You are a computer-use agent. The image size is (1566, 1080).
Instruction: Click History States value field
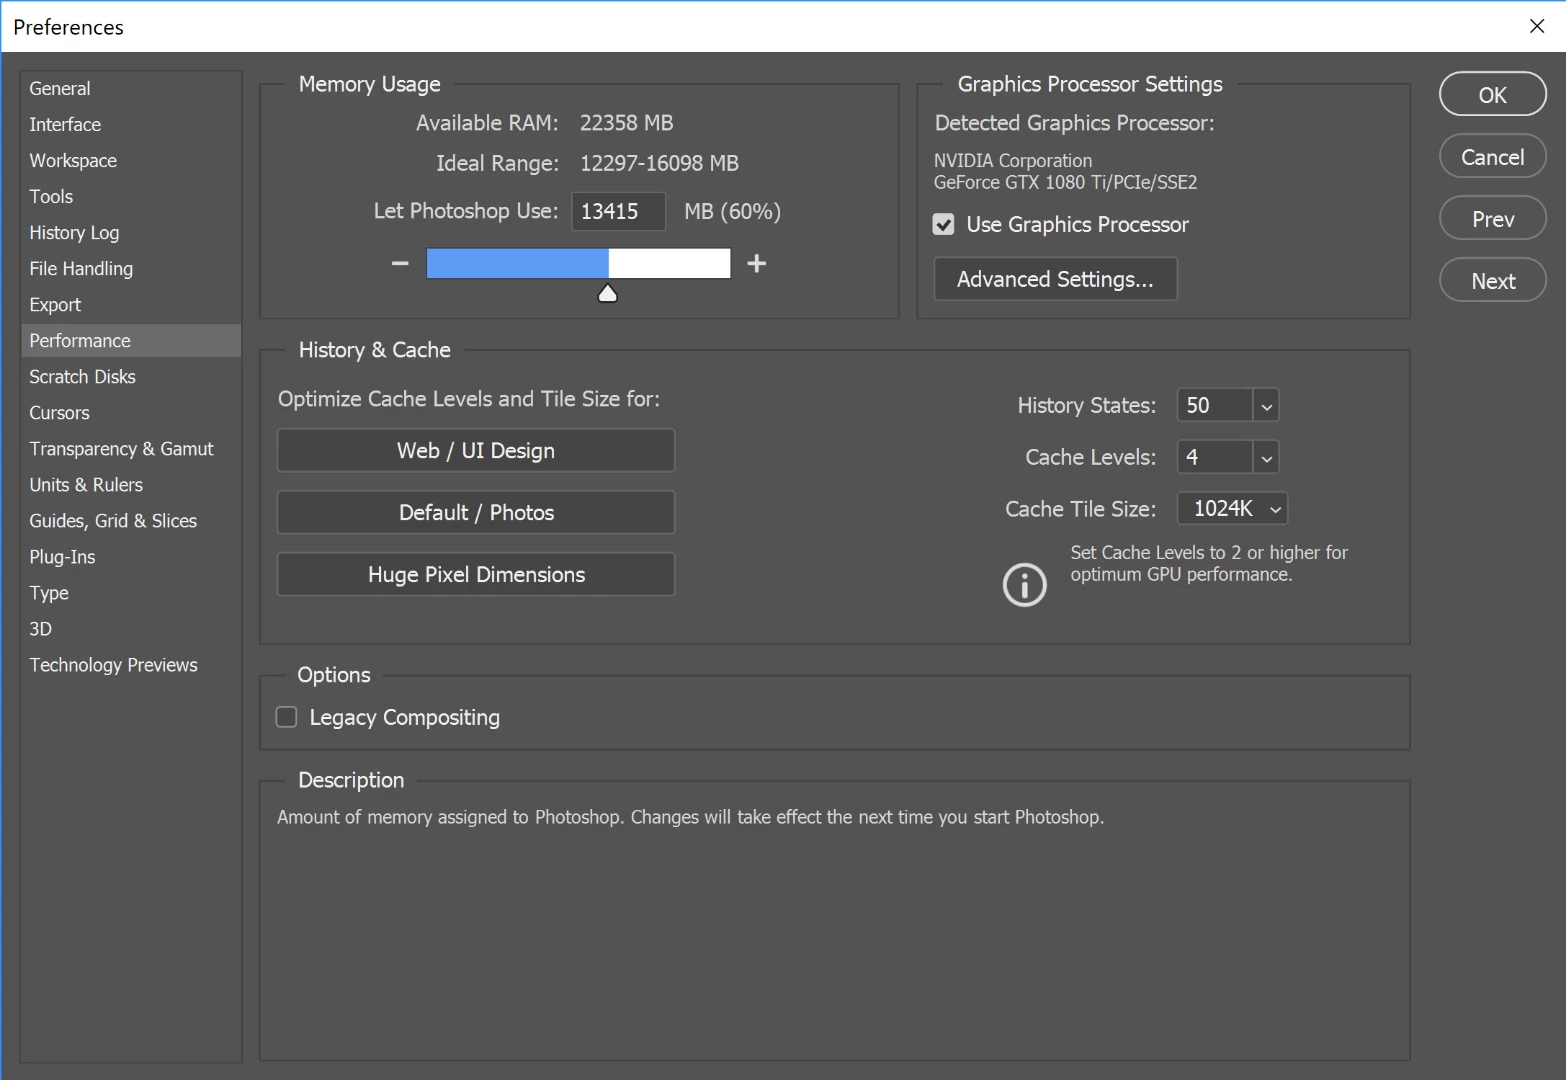tap(1215, 405)
